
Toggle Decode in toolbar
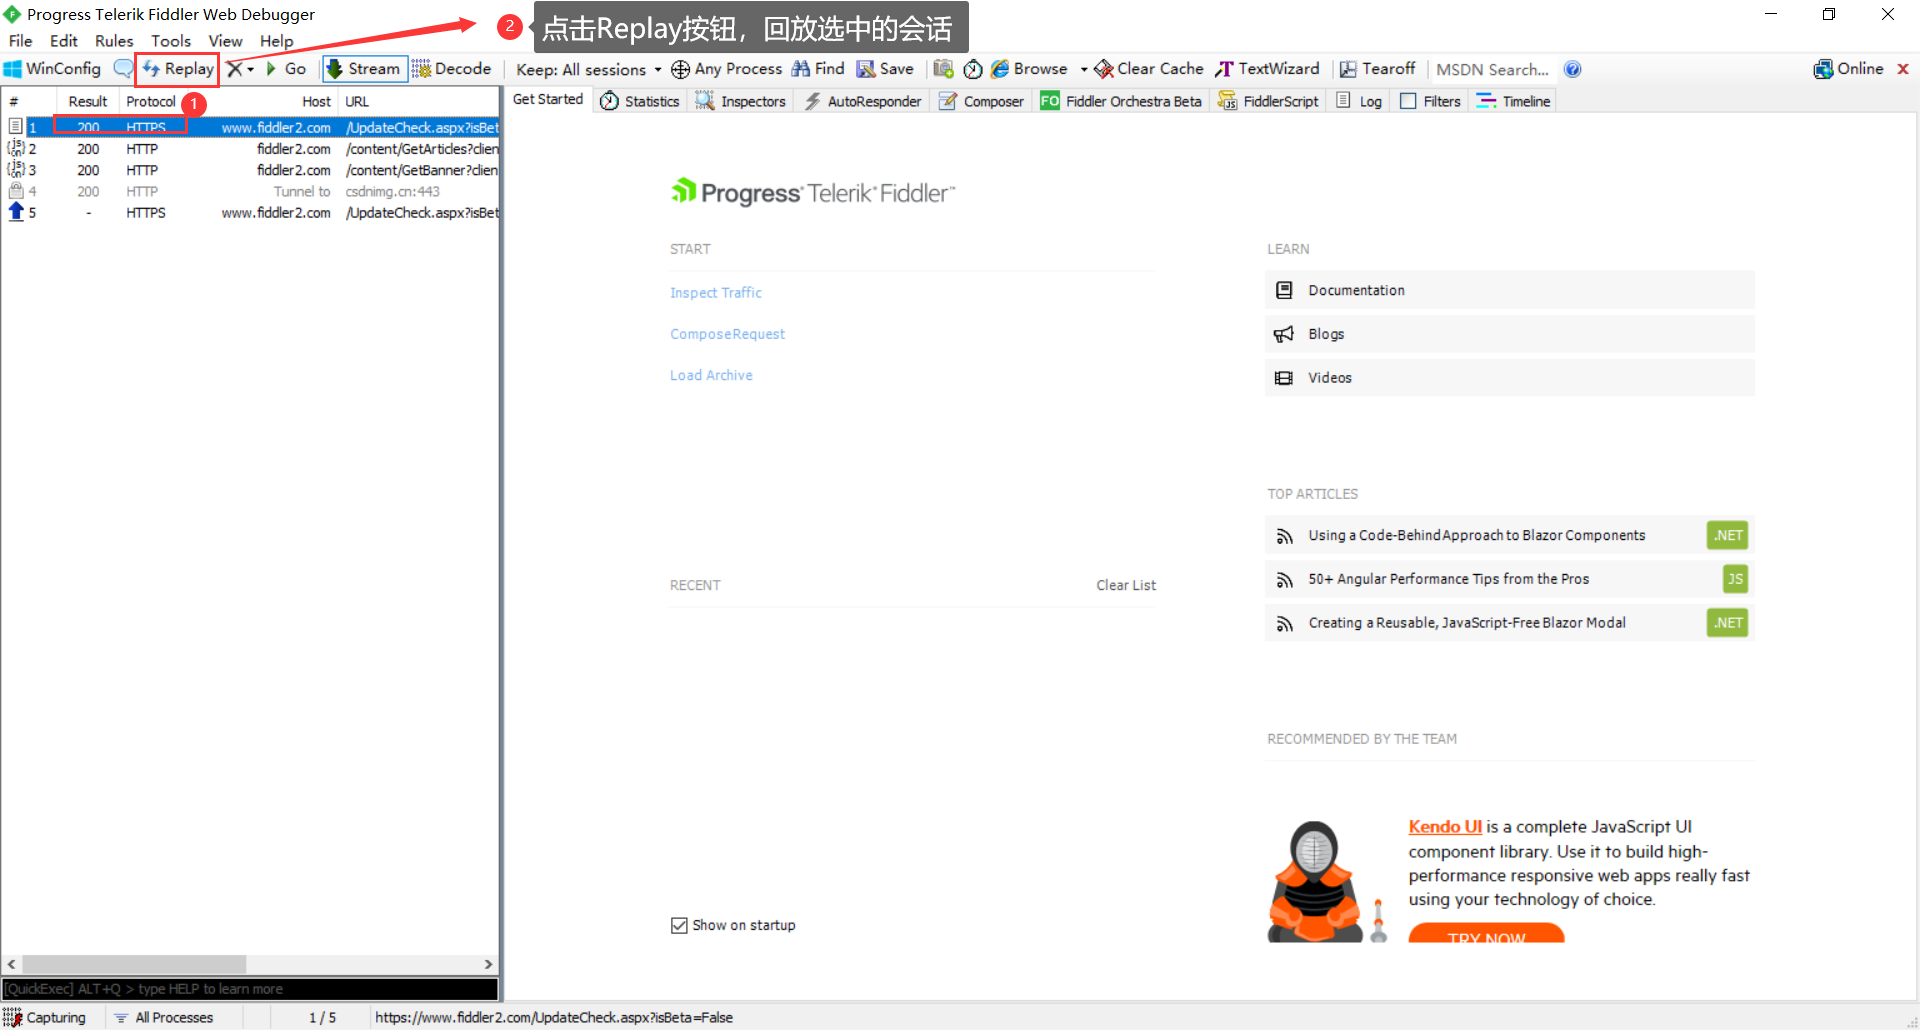click(452, 69)
